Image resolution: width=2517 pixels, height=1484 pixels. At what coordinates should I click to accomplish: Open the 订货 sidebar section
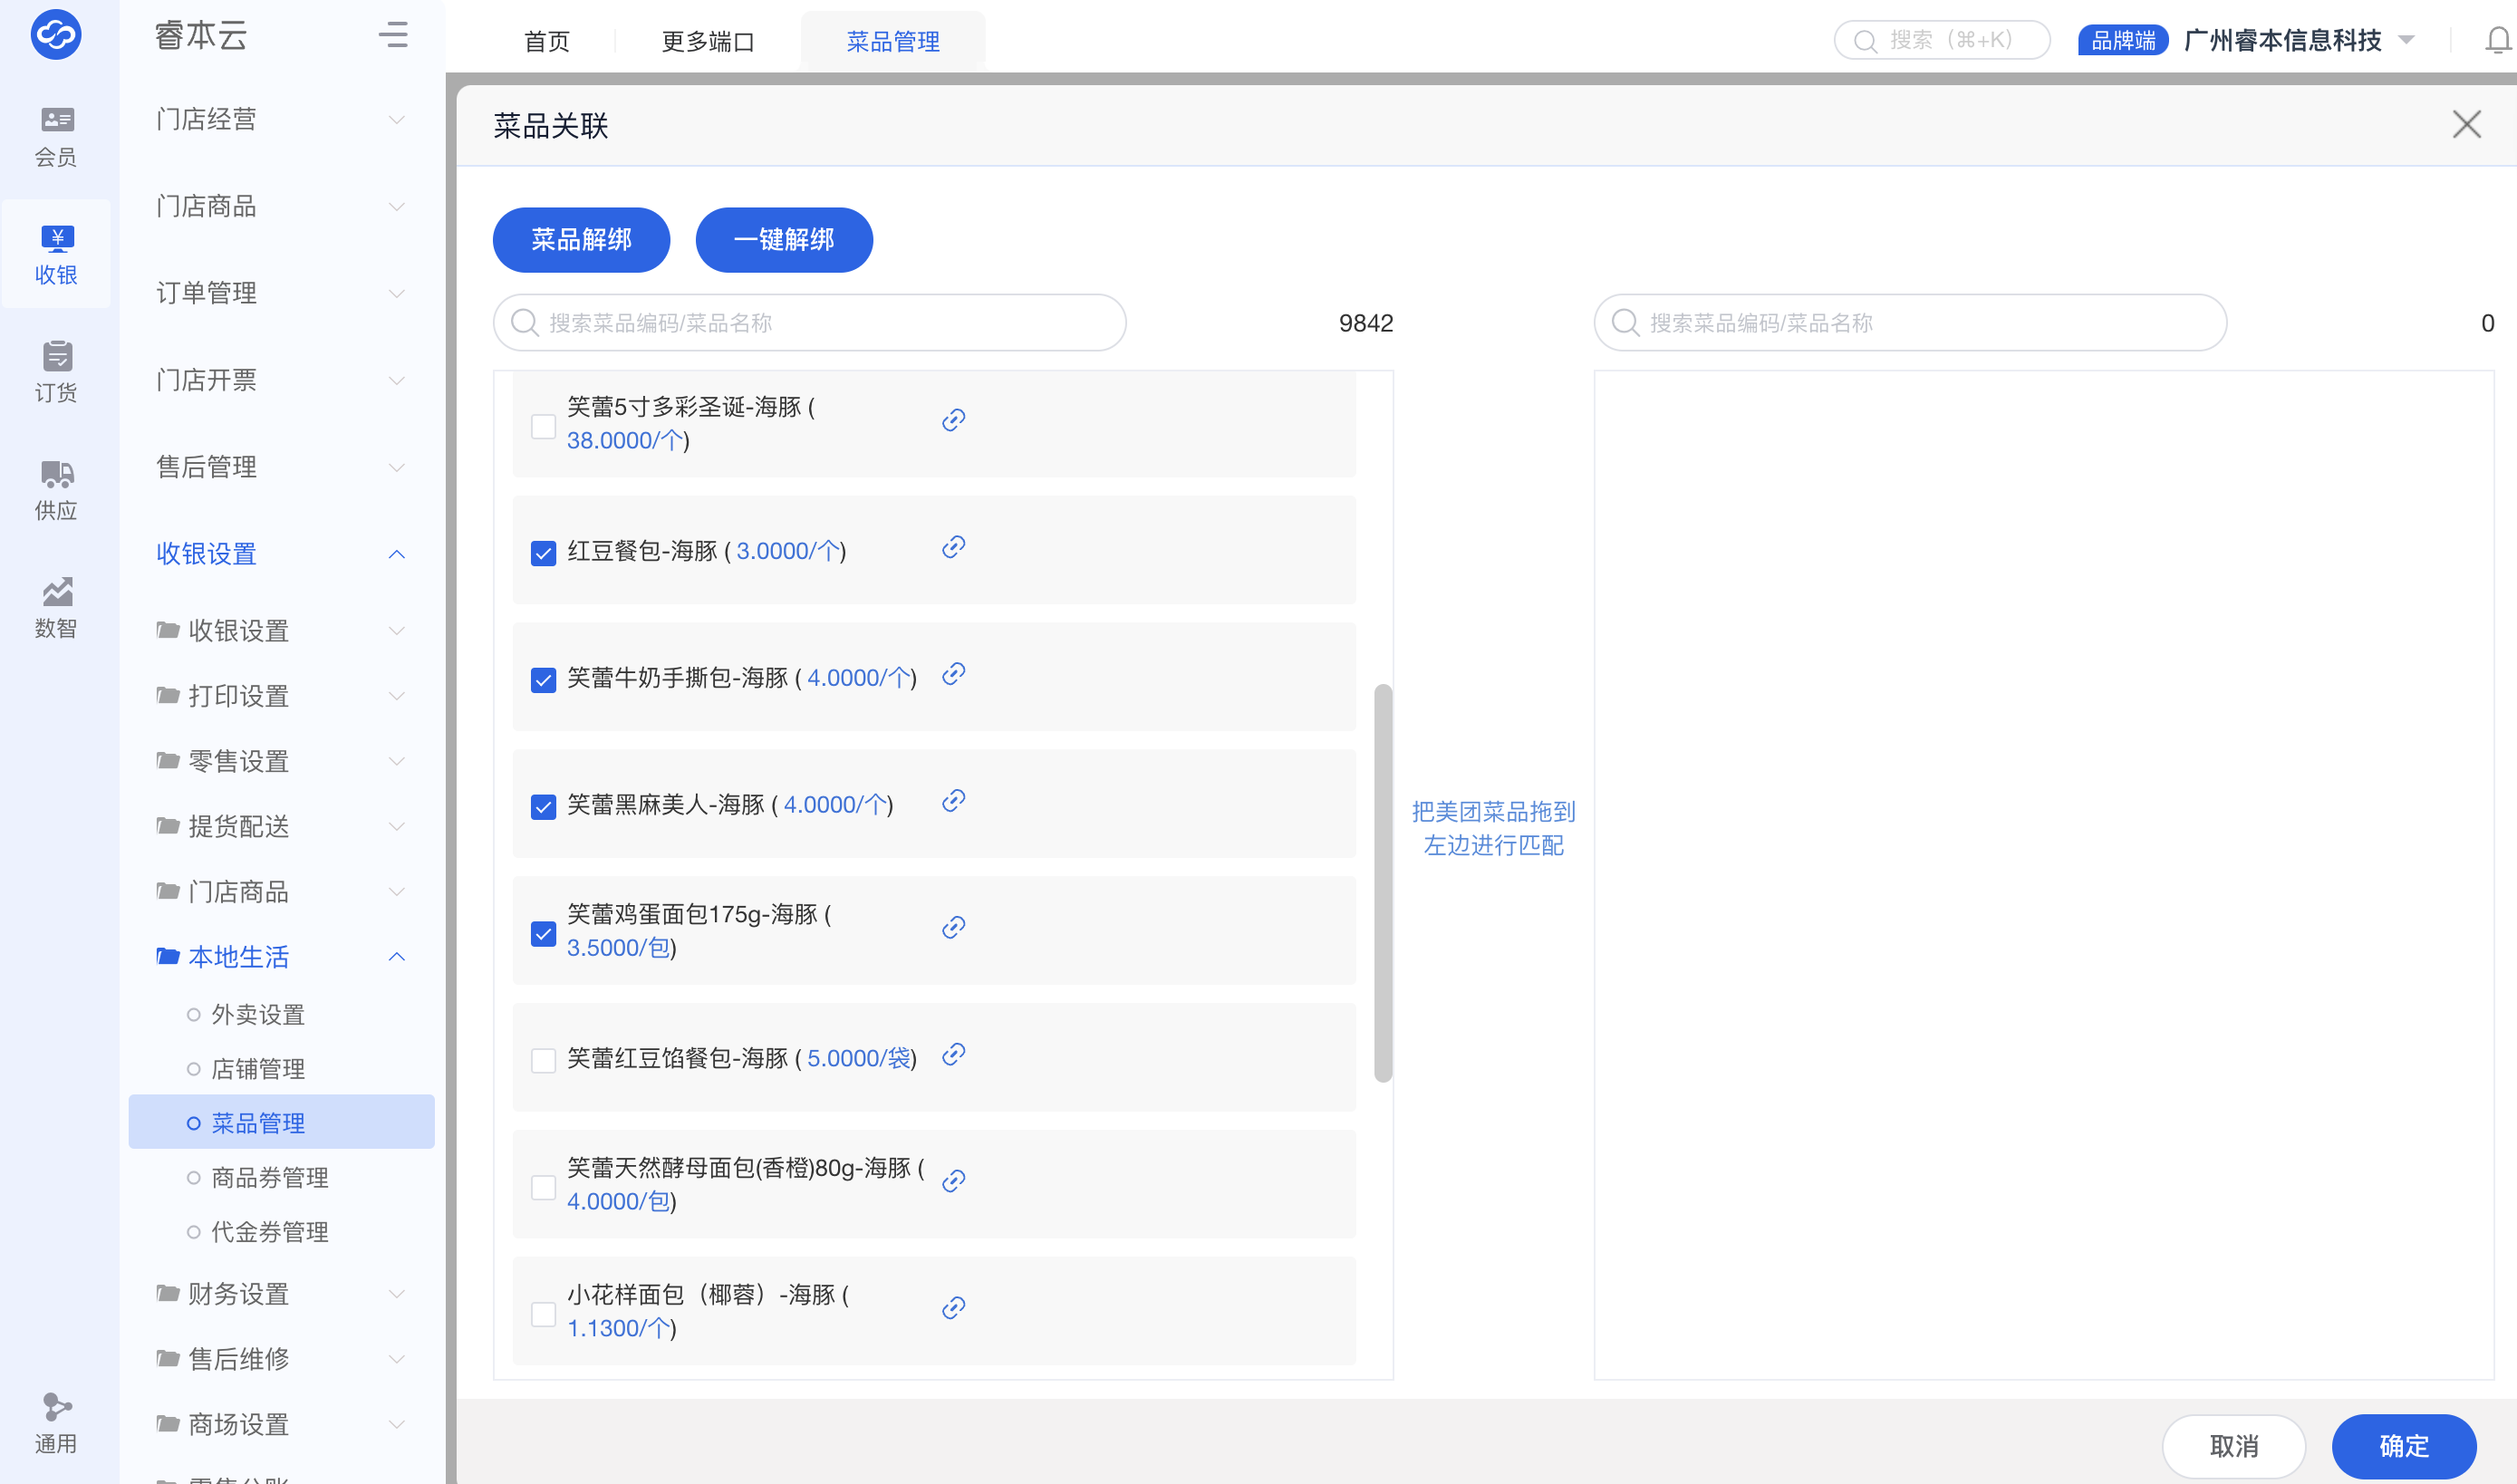click(56, 371)
